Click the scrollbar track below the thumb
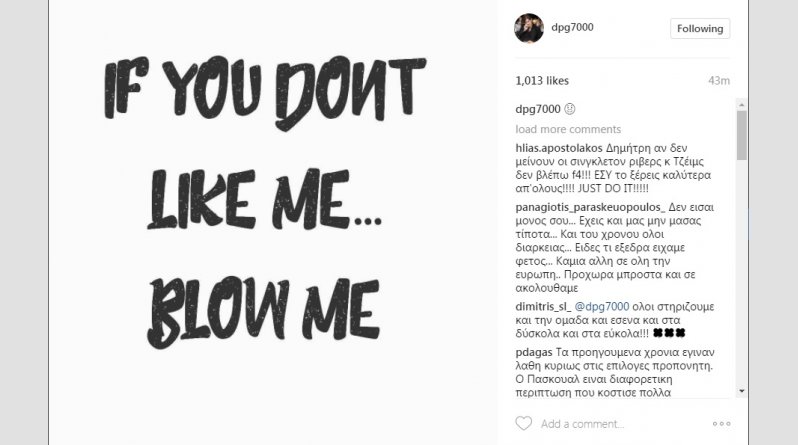This screenshot has height=445, width=798. coord(741,280)
